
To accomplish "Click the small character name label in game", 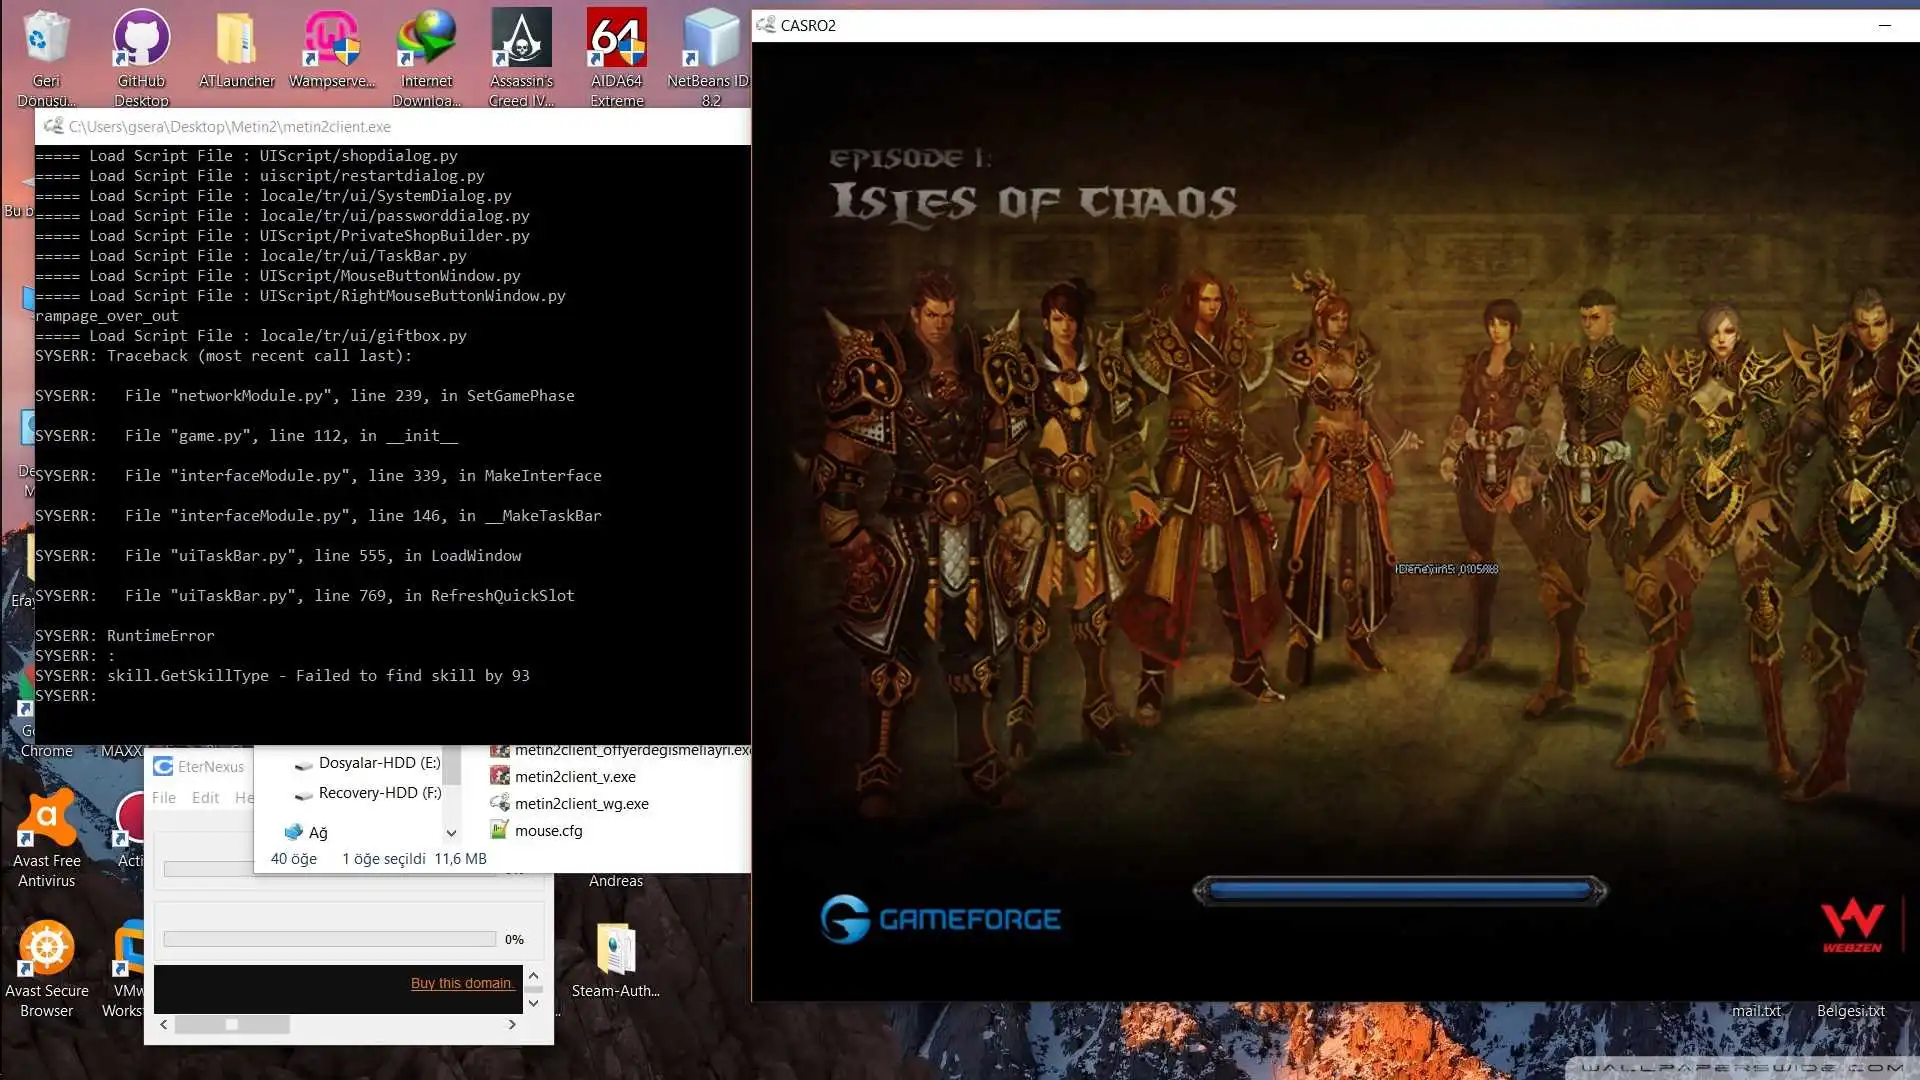I will [x=1446, y=568].
